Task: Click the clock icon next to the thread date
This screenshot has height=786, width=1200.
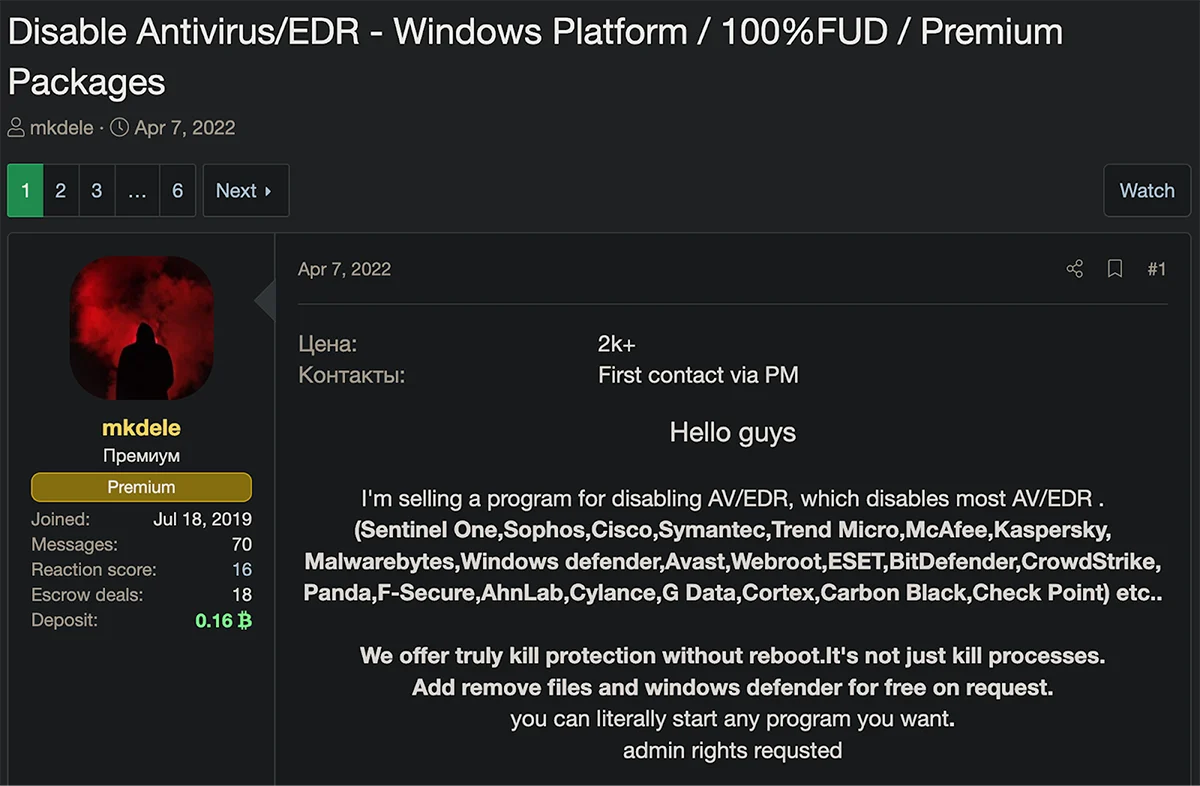Action: pyautogui.click(x=119, y=128)
